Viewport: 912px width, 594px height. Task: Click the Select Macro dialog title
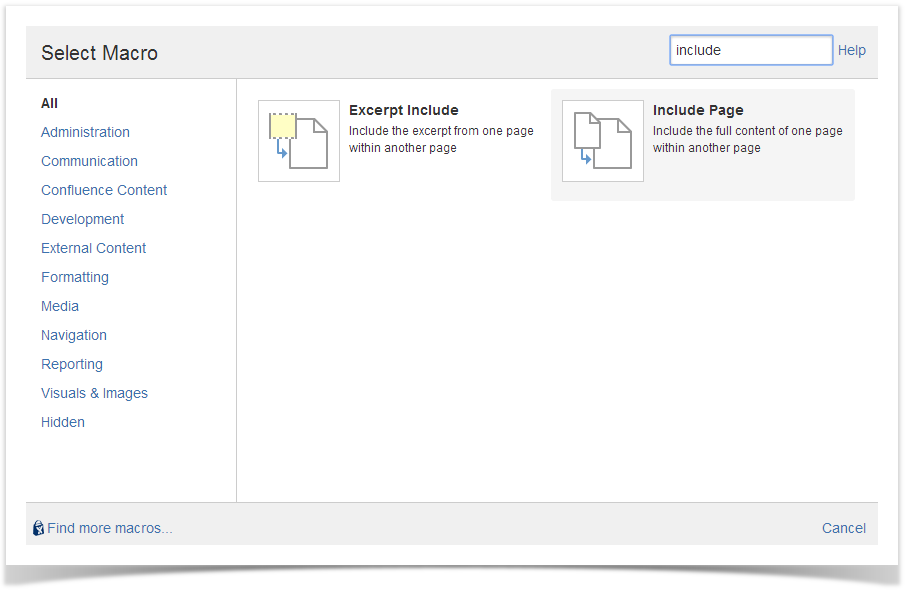[99, 53]
